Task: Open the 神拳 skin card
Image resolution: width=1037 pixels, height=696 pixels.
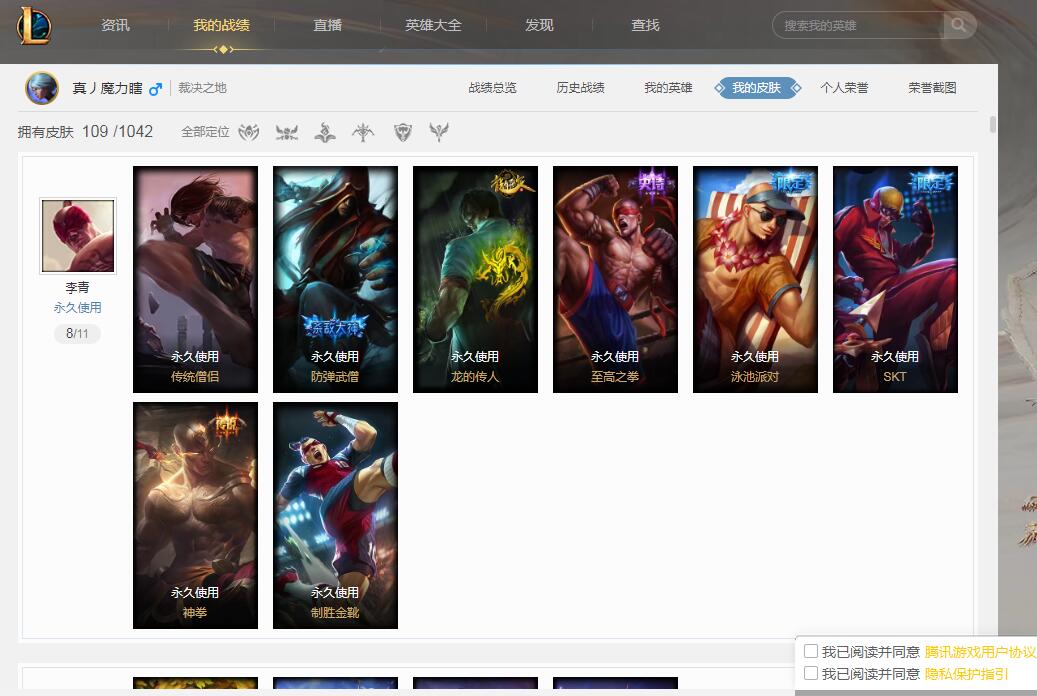Action: click(195, 515)
